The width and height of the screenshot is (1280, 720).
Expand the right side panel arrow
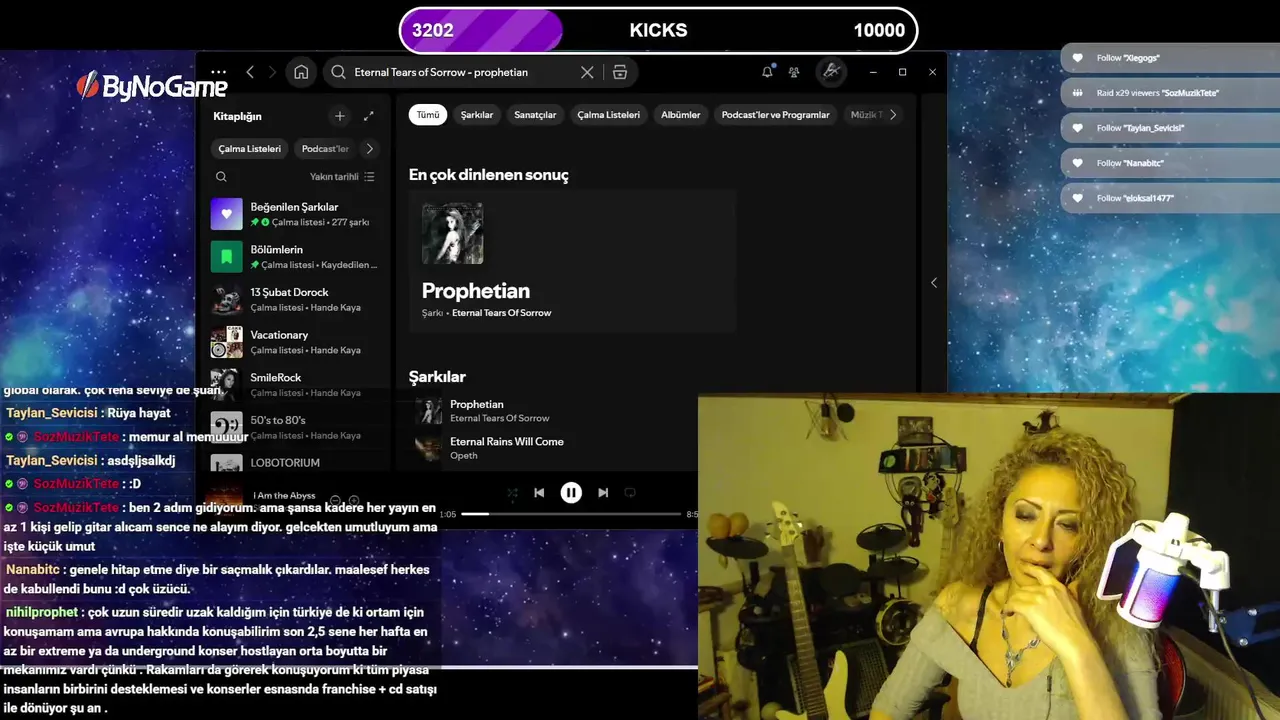pos(934,283)
